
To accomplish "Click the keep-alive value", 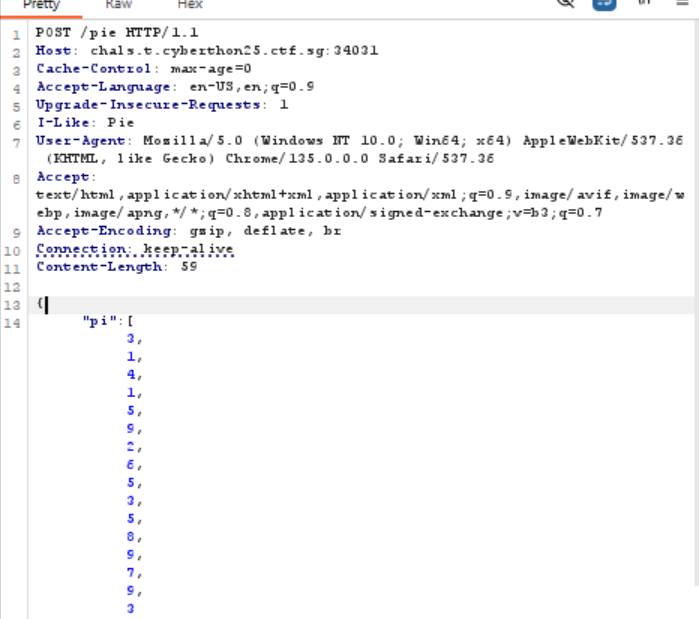I will point(189,249).
